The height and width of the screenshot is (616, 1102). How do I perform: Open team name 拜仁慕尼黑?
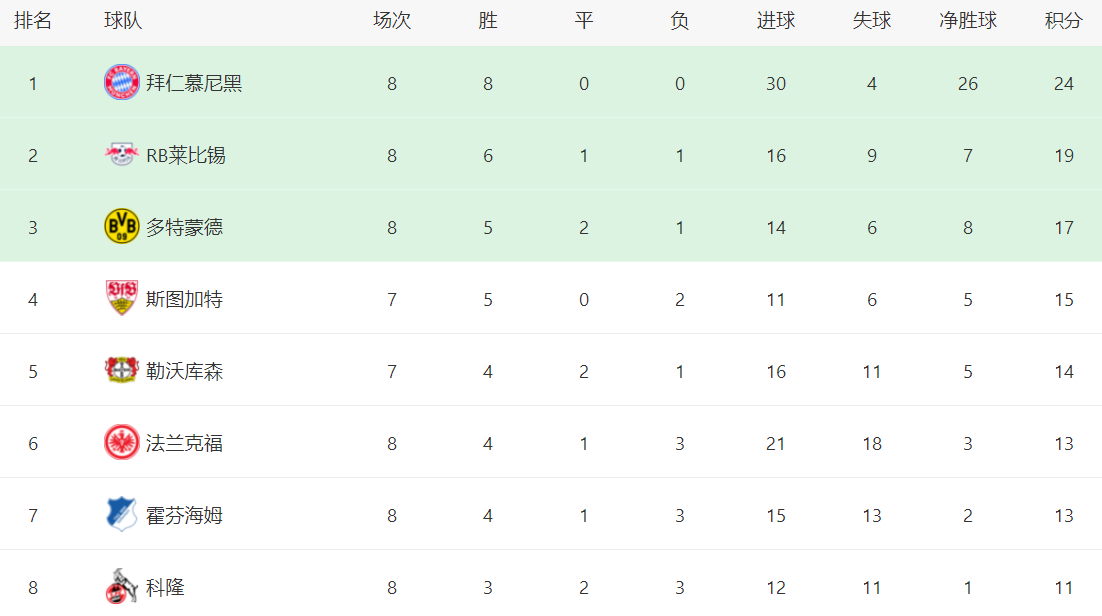[194, 83]
